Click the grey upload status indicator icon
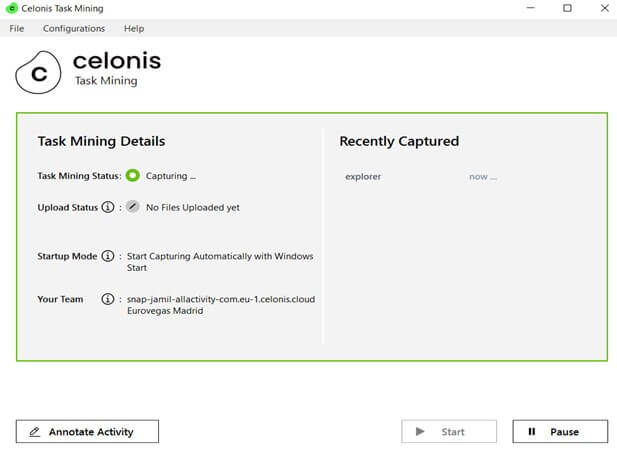This screenshot has width=617, height=452. click(133, 207)
